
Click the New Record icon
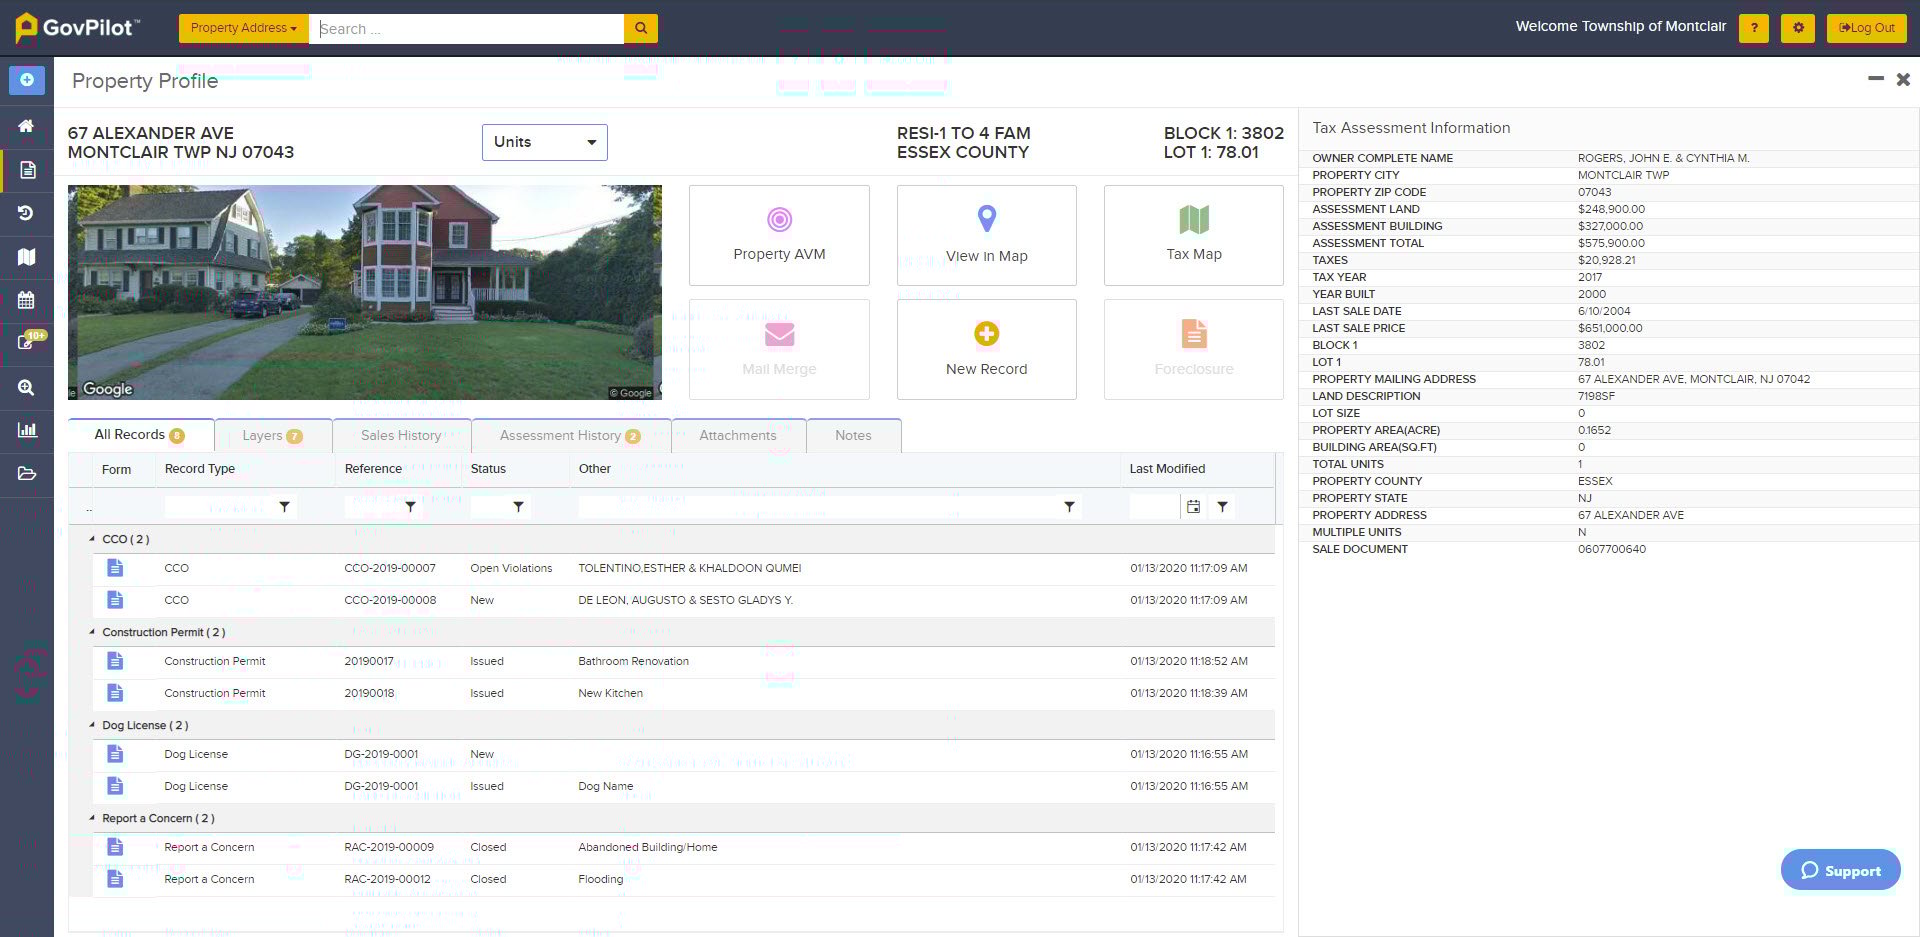986,348
